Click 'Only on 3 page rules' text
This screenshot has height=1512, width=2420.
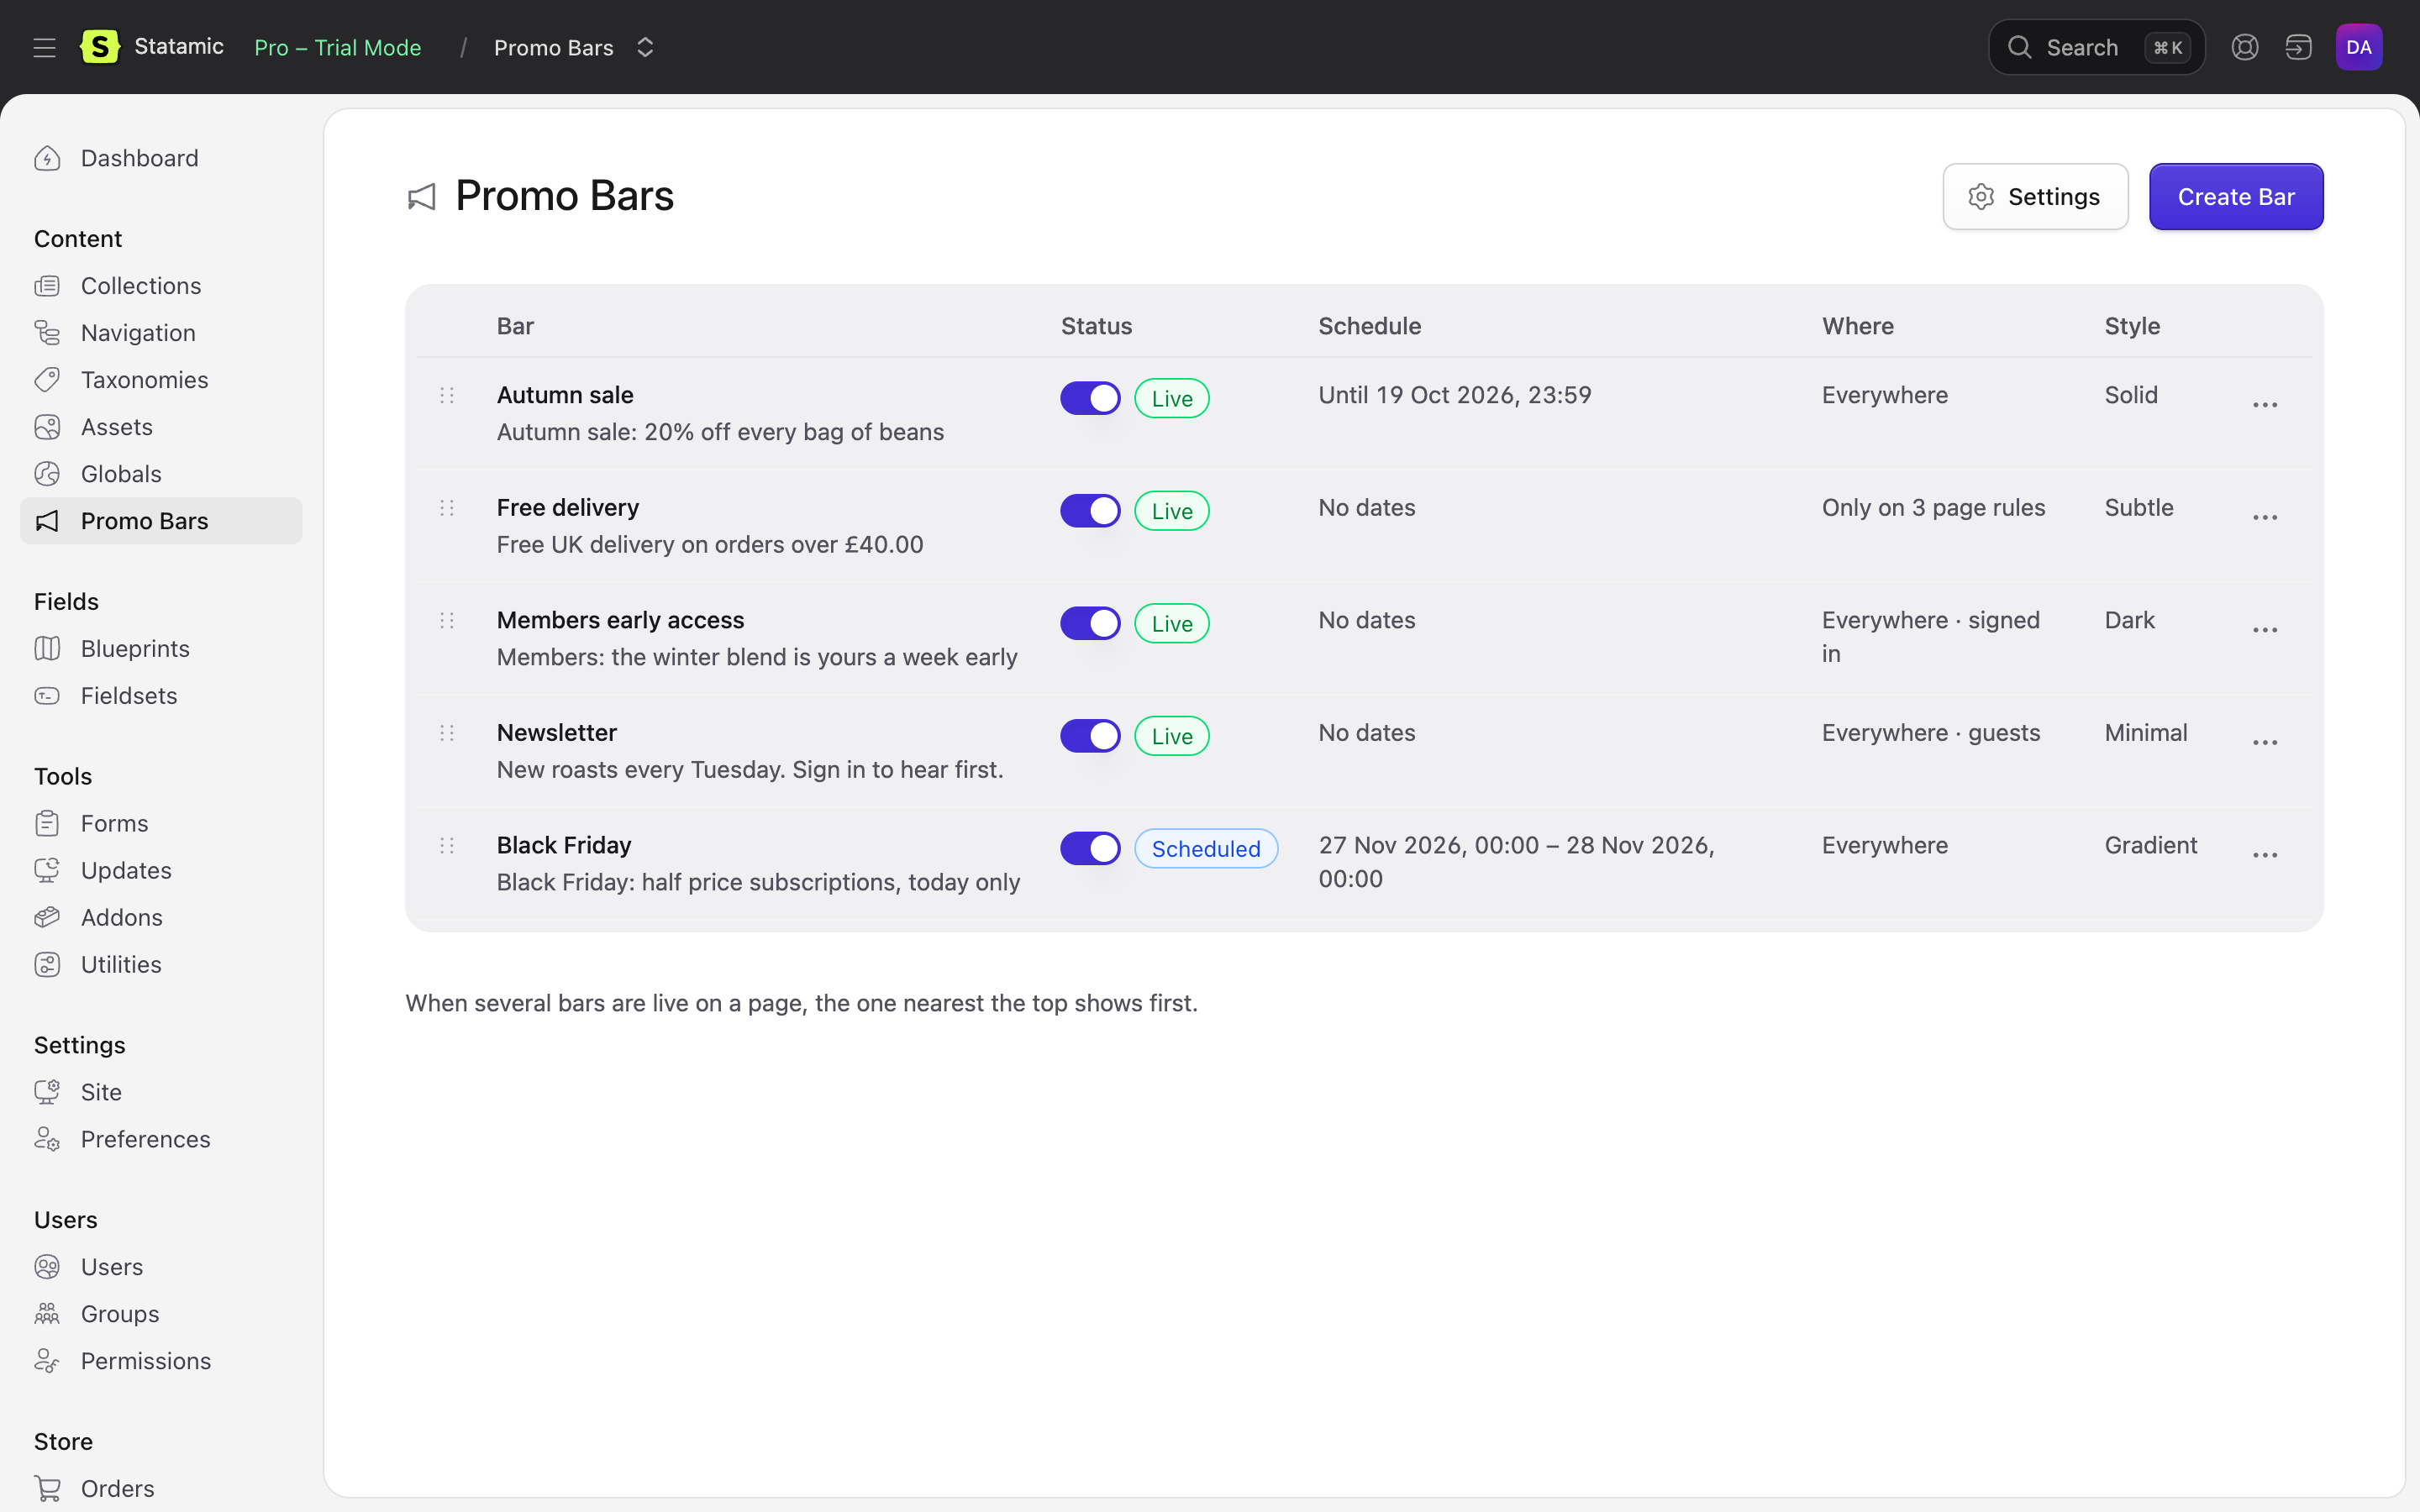(x=1933, y=508)
